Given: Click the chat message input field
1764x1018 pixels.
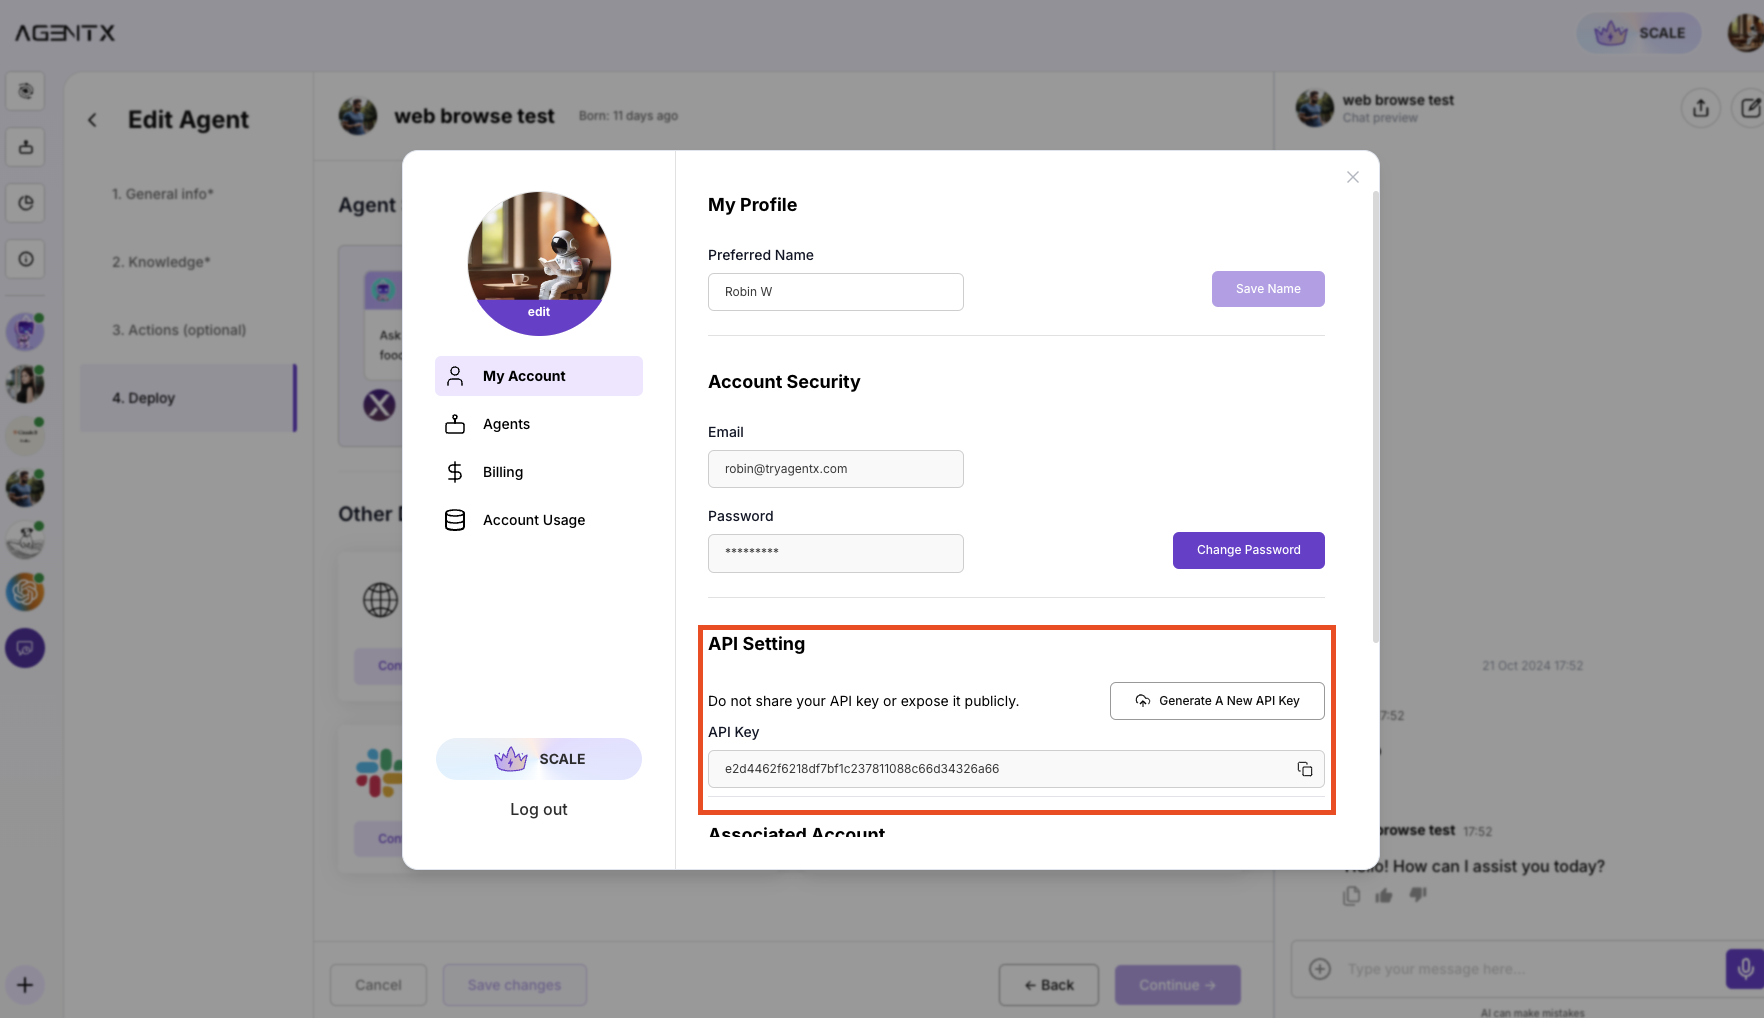Looking at the screenshot, I should point(1530,969).
